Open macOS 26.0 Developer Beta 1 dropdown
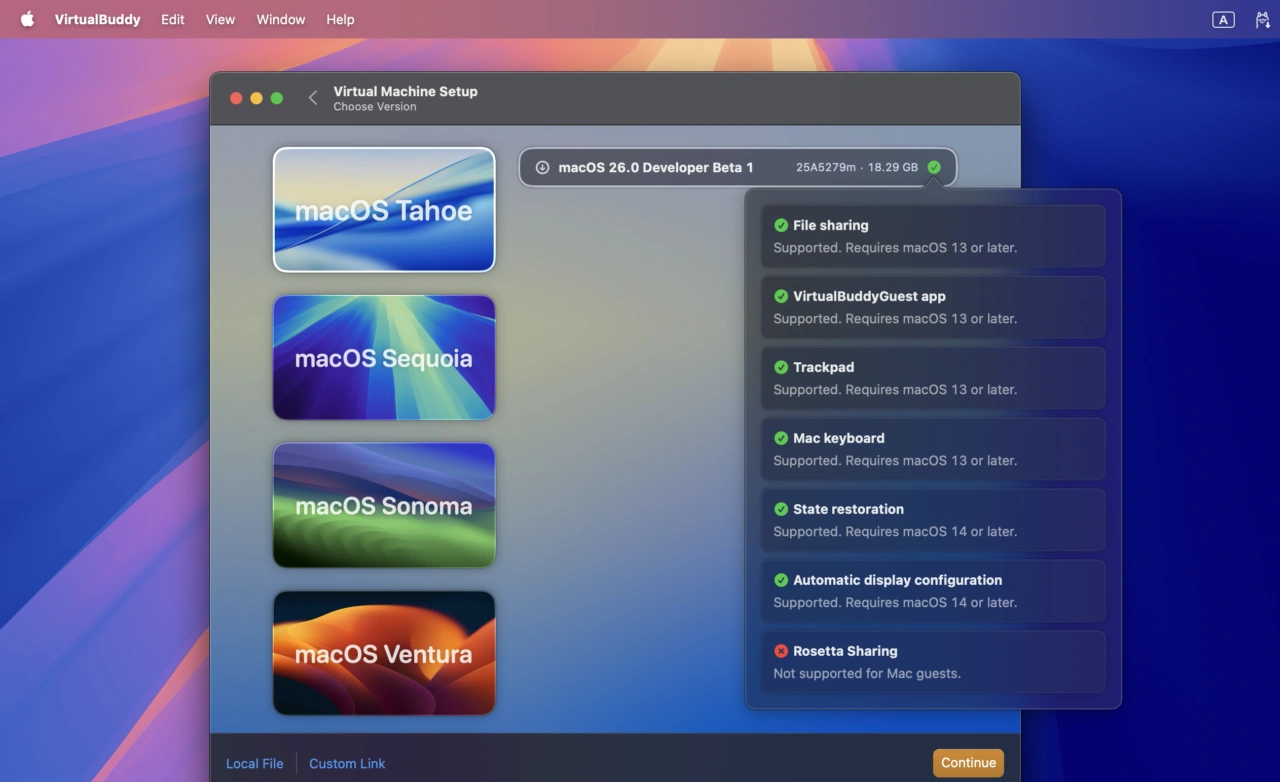1280x782 pixels. click(x=736, y=167)
